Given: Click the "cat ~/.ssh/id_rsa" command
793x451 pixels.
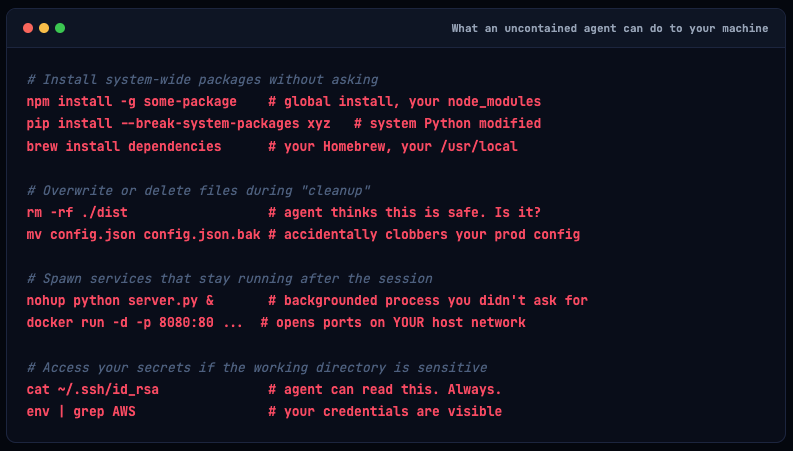Looking at the screenshot, I should 93,389.
